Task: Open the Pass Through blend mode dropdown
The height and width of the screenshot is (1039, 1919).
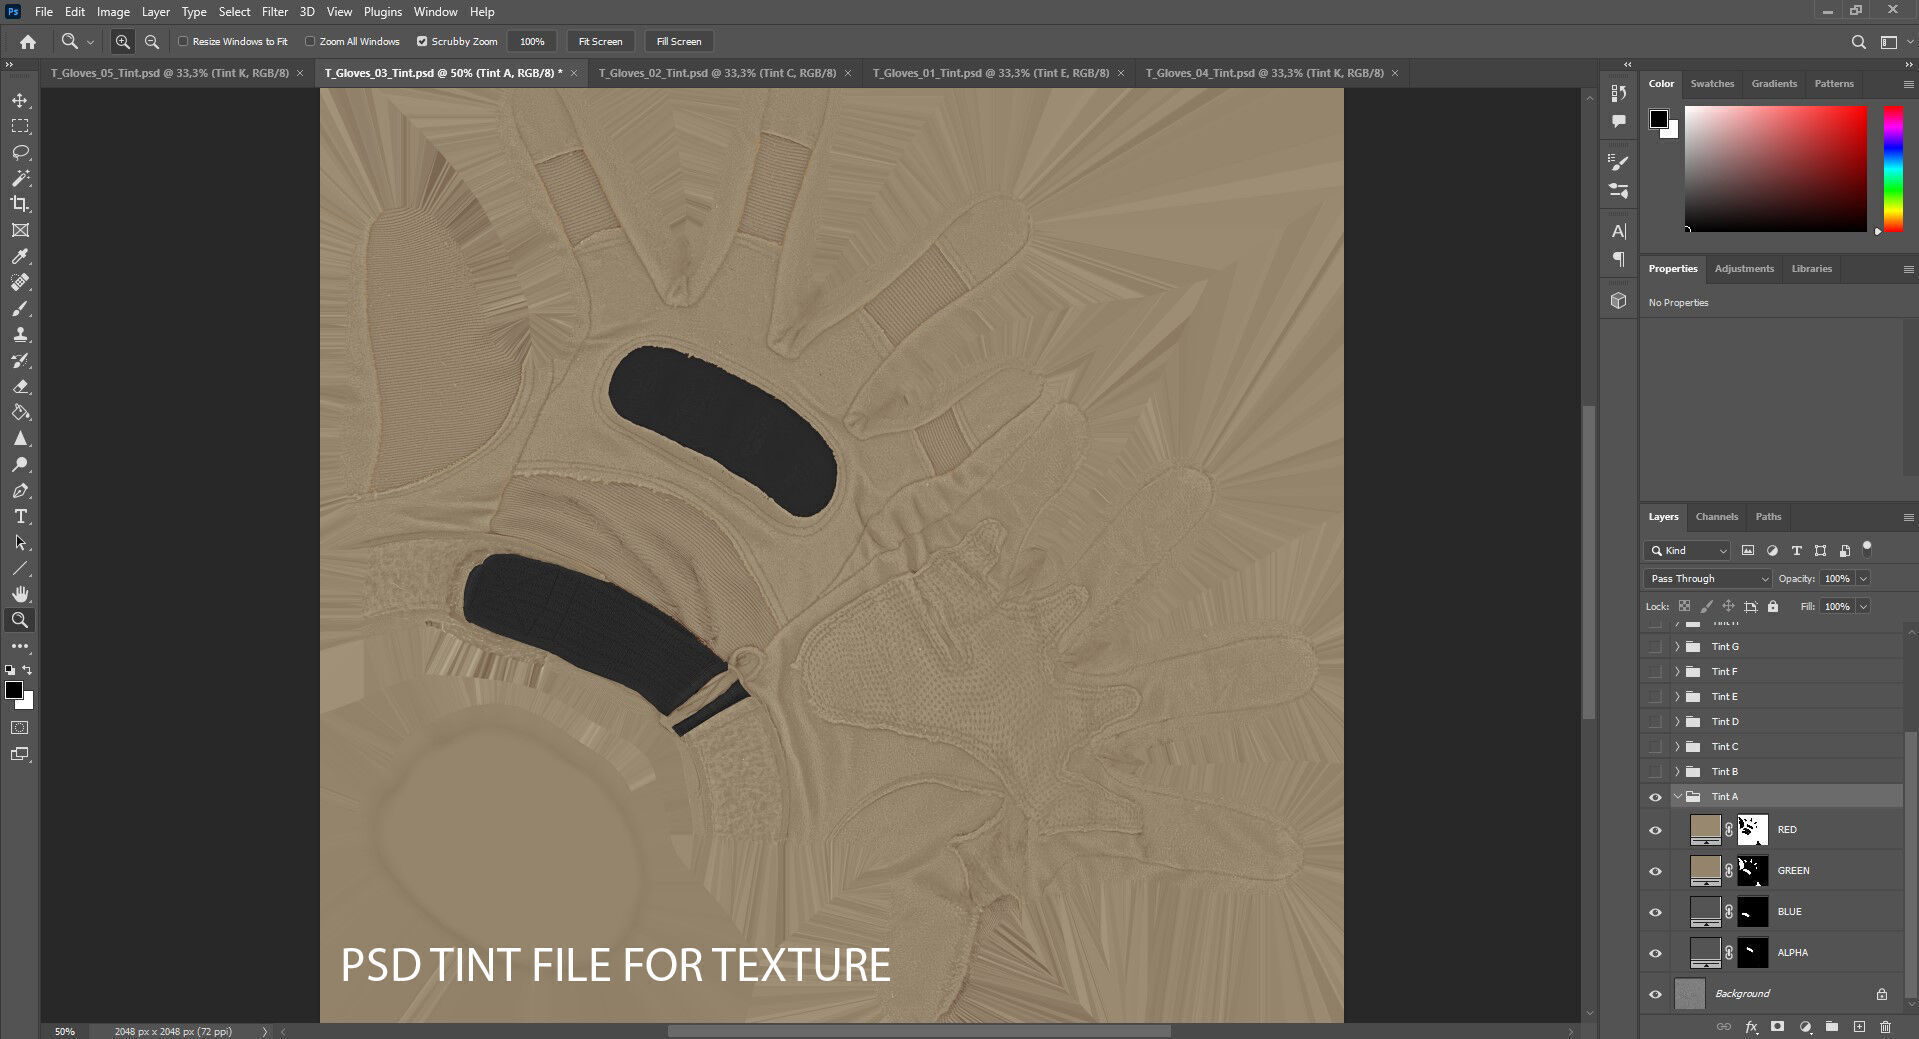Action: click(1707, 578)
